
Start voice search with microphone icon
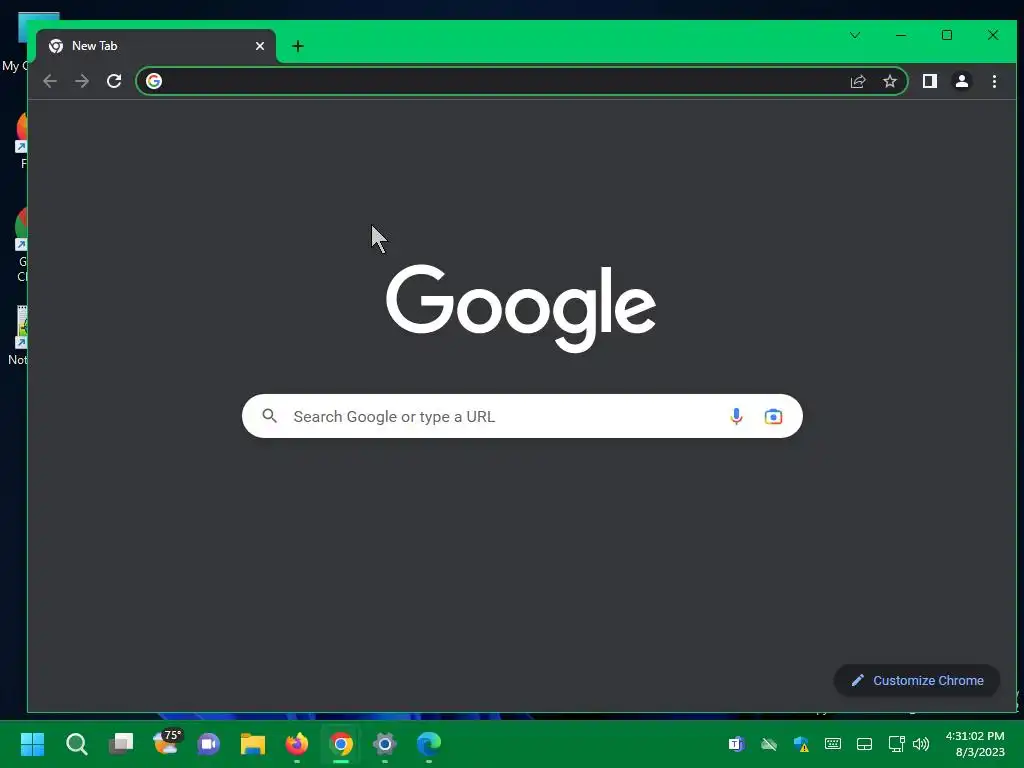(x=736, y=416)
